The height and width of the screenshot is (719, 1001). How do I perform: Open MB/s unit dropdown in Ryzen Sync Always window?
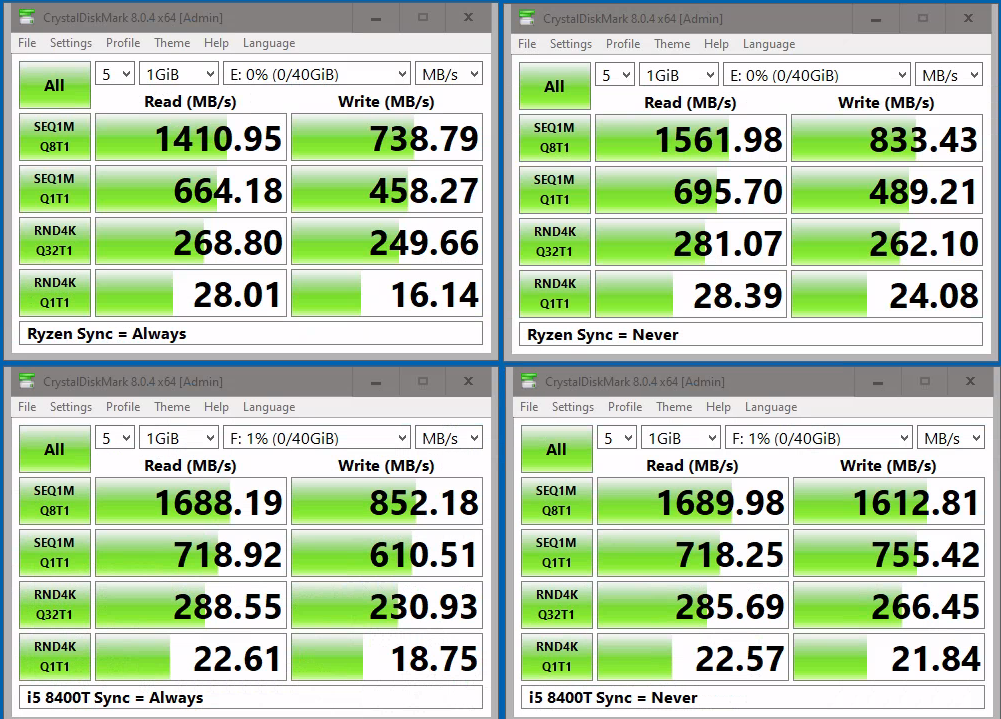pyautogui.click(x=449, y=74)
